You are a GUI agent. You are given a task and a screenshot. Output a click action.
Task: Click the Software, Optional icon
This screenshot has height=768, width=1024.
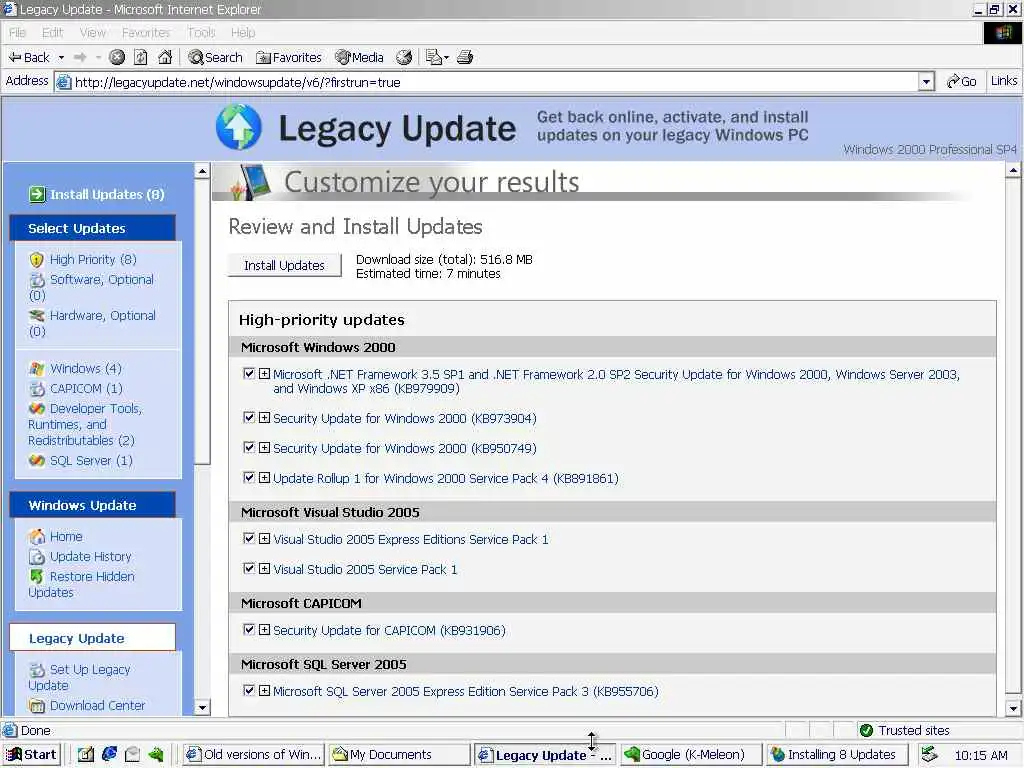tap(37, 280)
